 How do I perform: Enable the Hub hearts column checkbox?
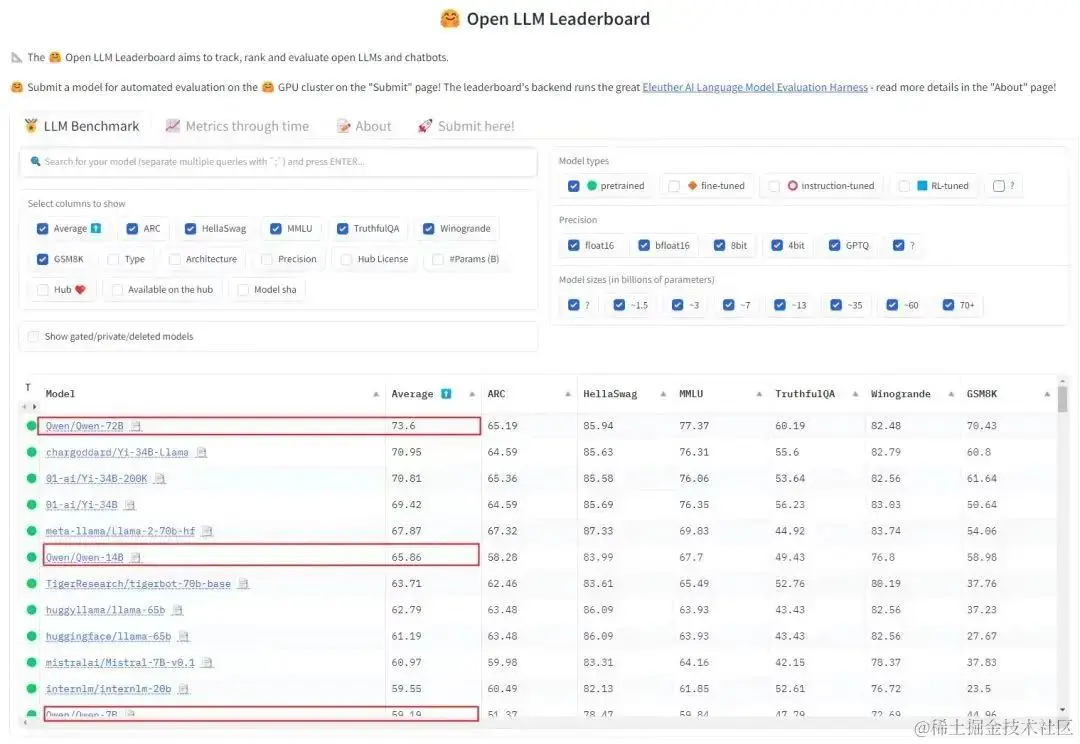pos(43,289)
